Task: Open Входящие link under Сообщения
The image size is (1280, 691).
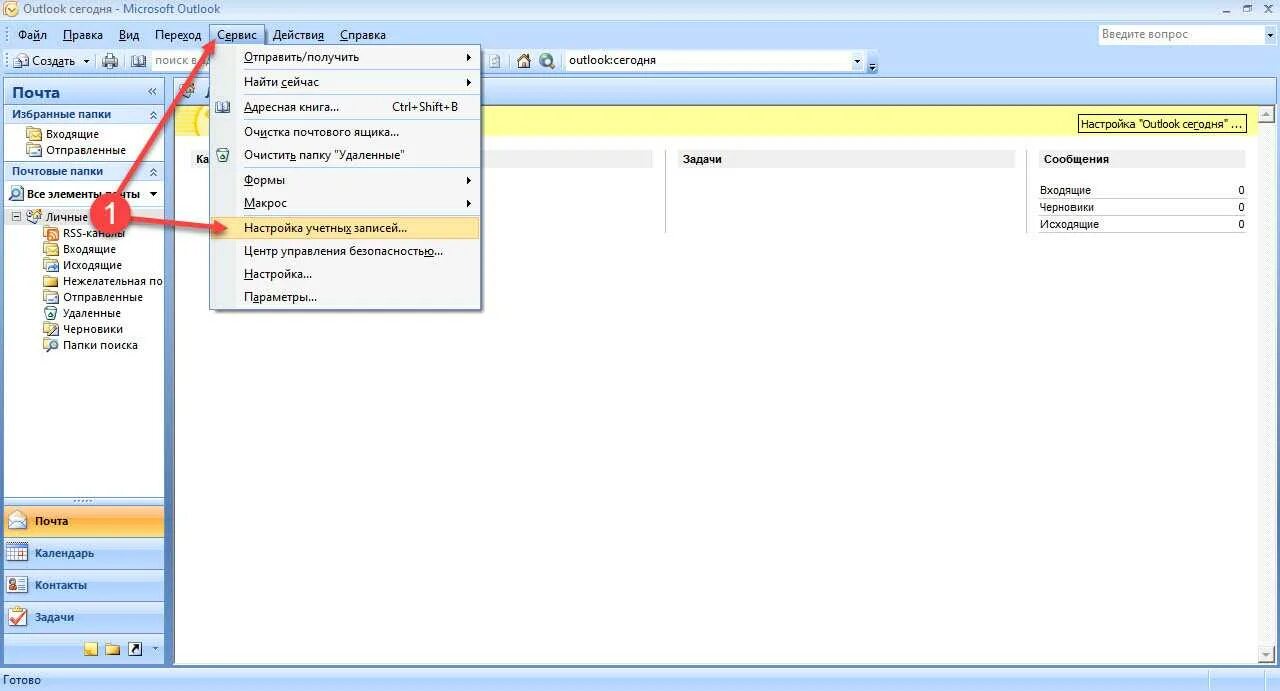Action: [x=1065, y=190]
